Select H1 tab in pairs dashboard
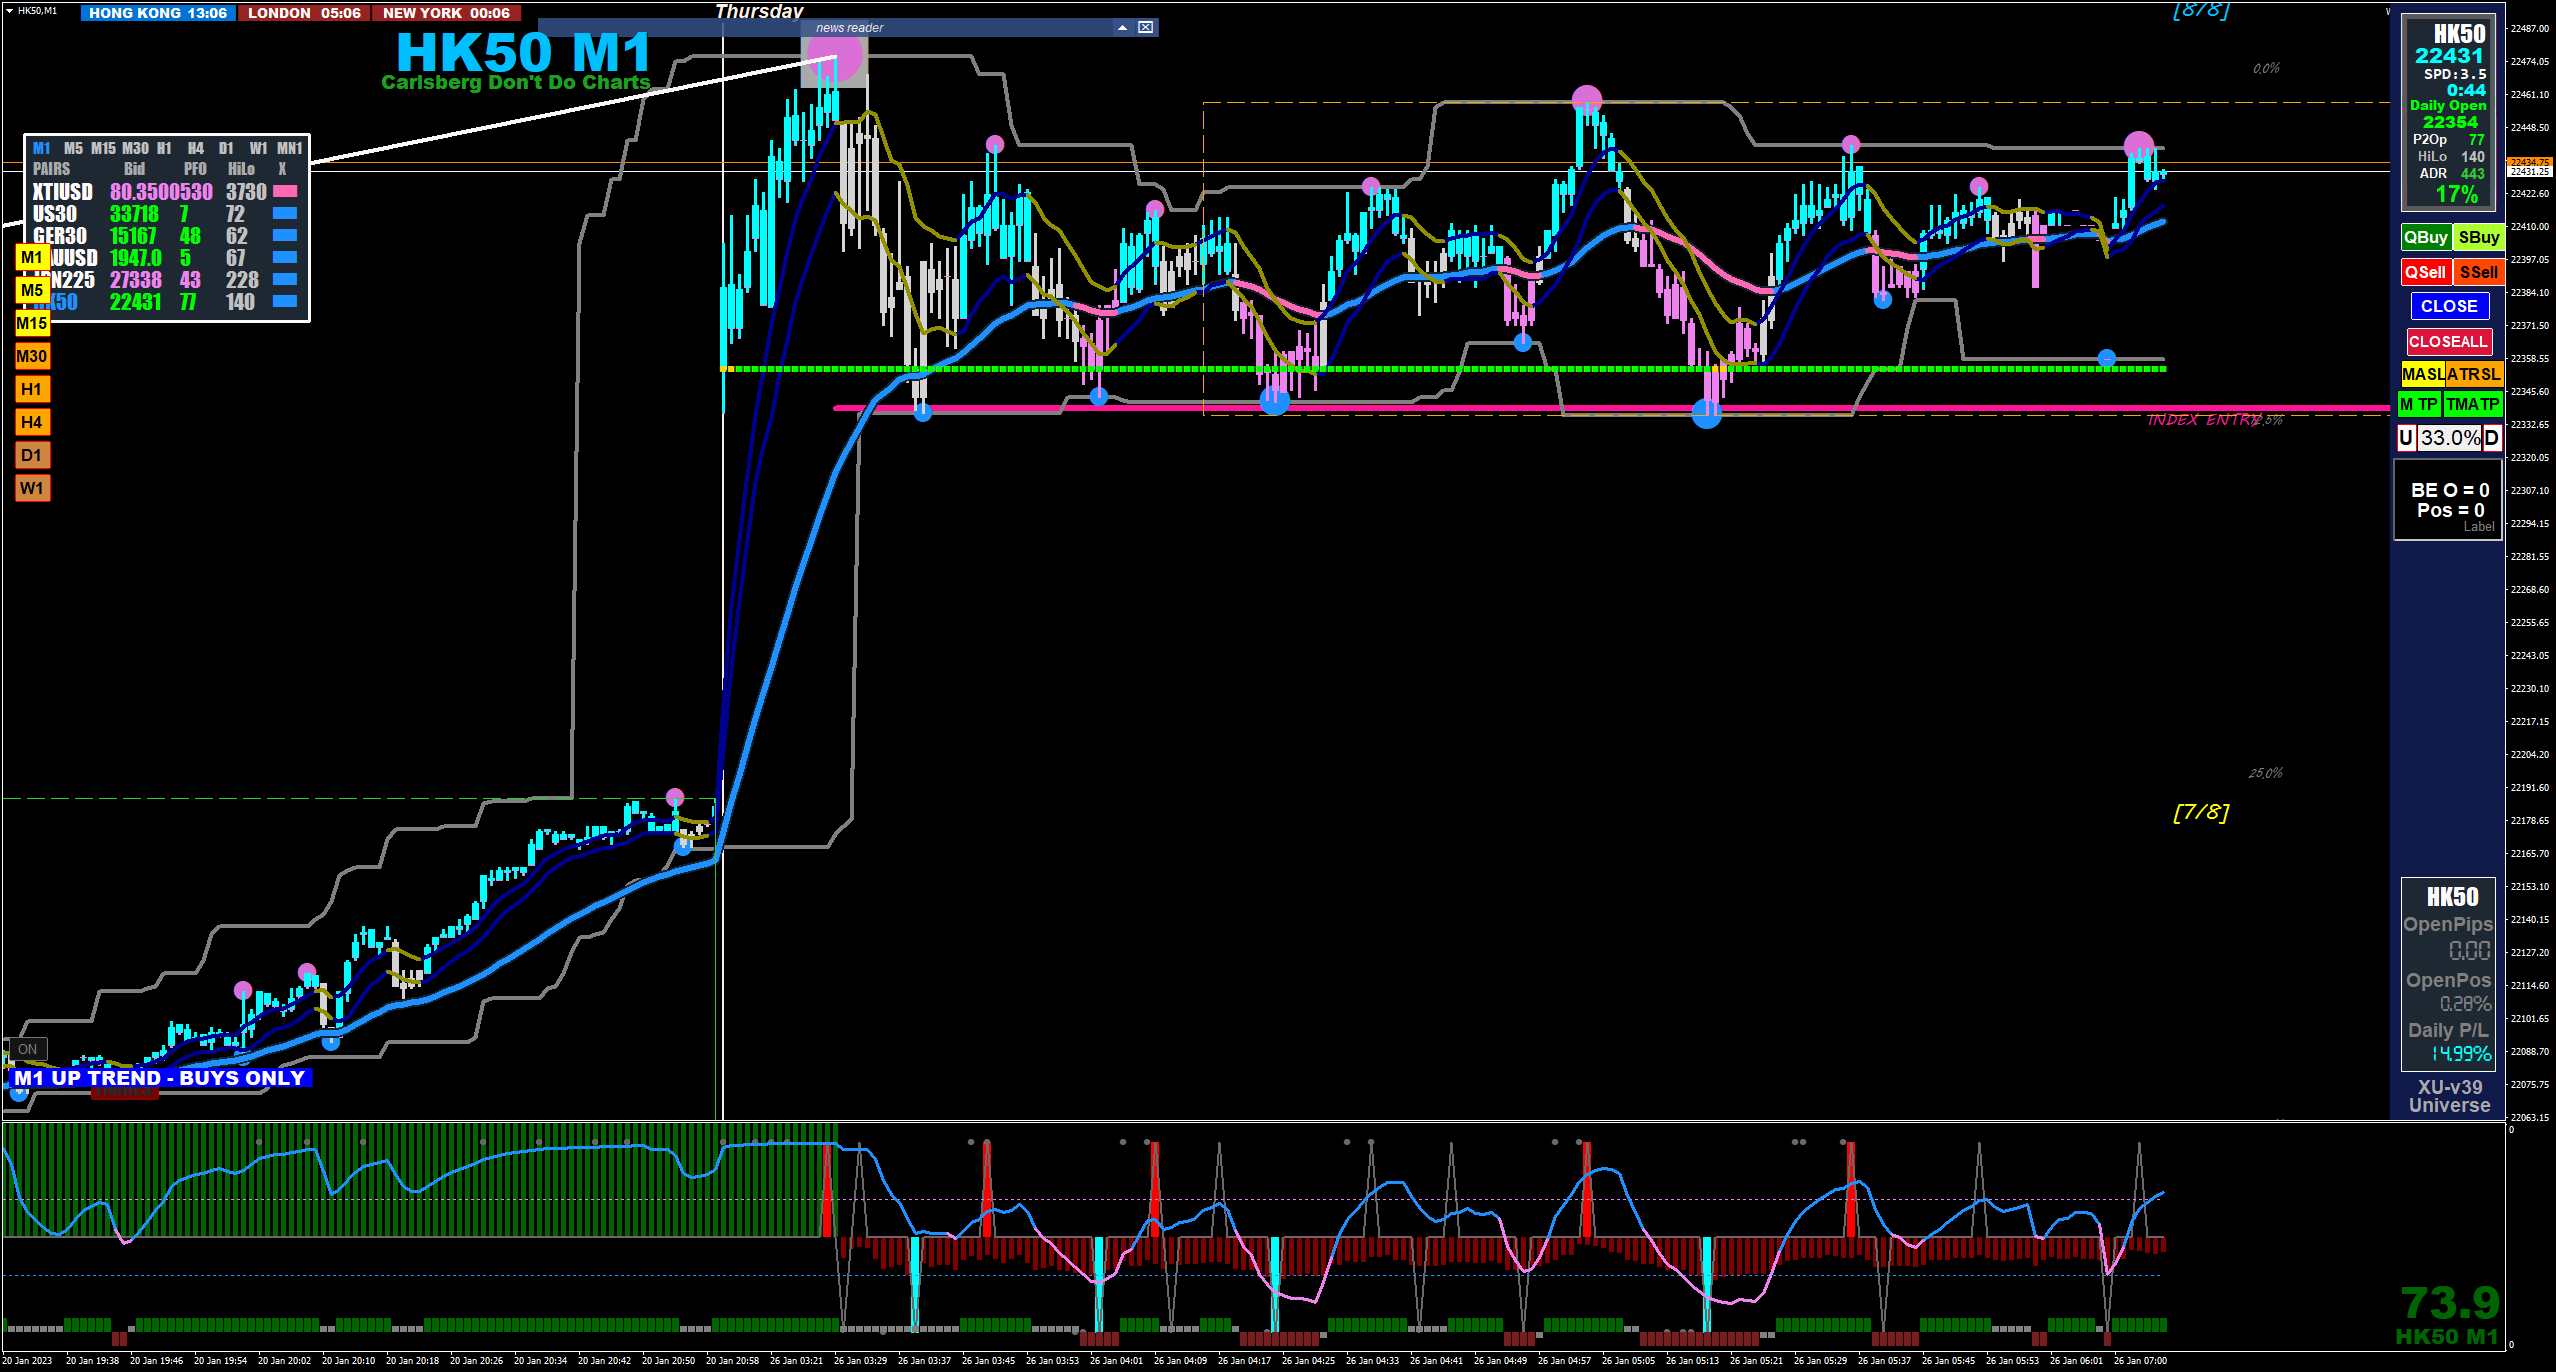Screen dimensions: 2556x1372 tap(164, 148)
